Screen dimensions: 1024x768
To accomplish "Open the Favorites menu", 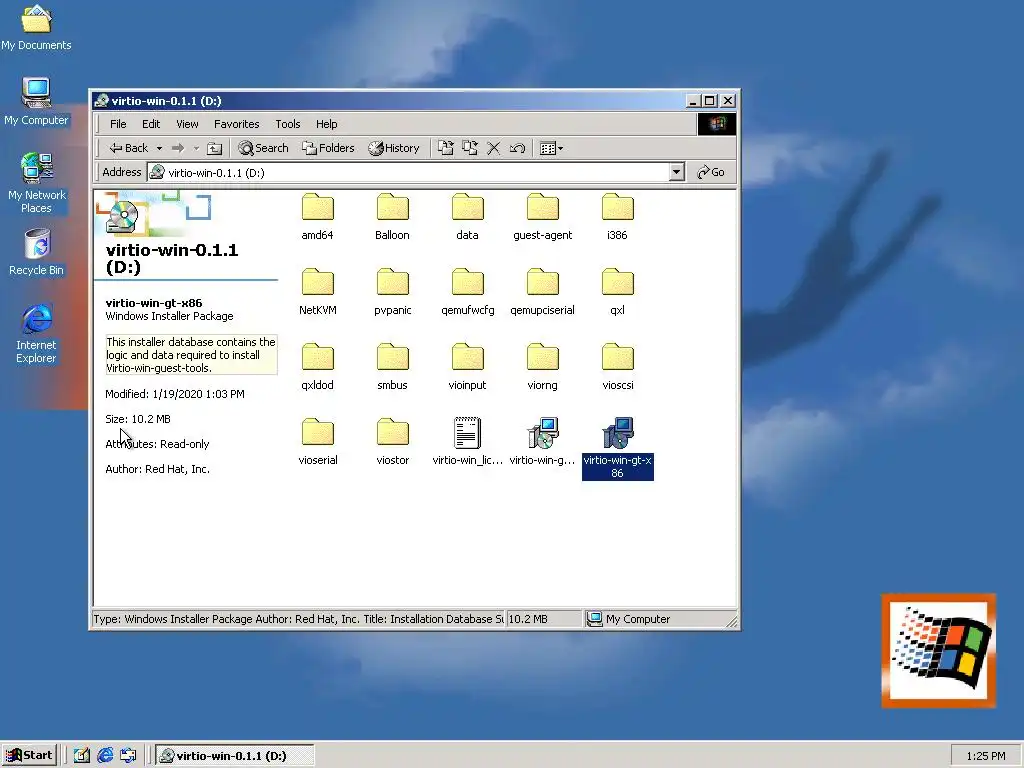I will click(x=236, y=124).
